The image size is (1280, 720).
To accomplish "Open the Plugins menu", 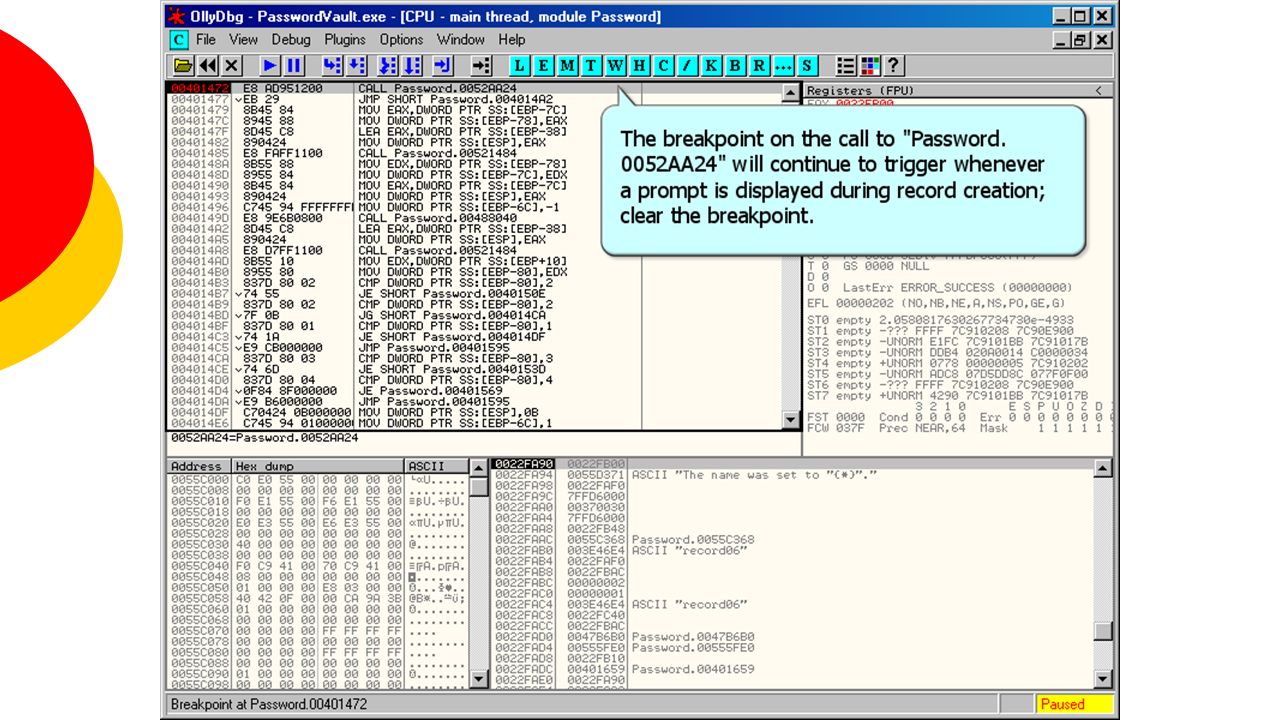I will (345, 40).
